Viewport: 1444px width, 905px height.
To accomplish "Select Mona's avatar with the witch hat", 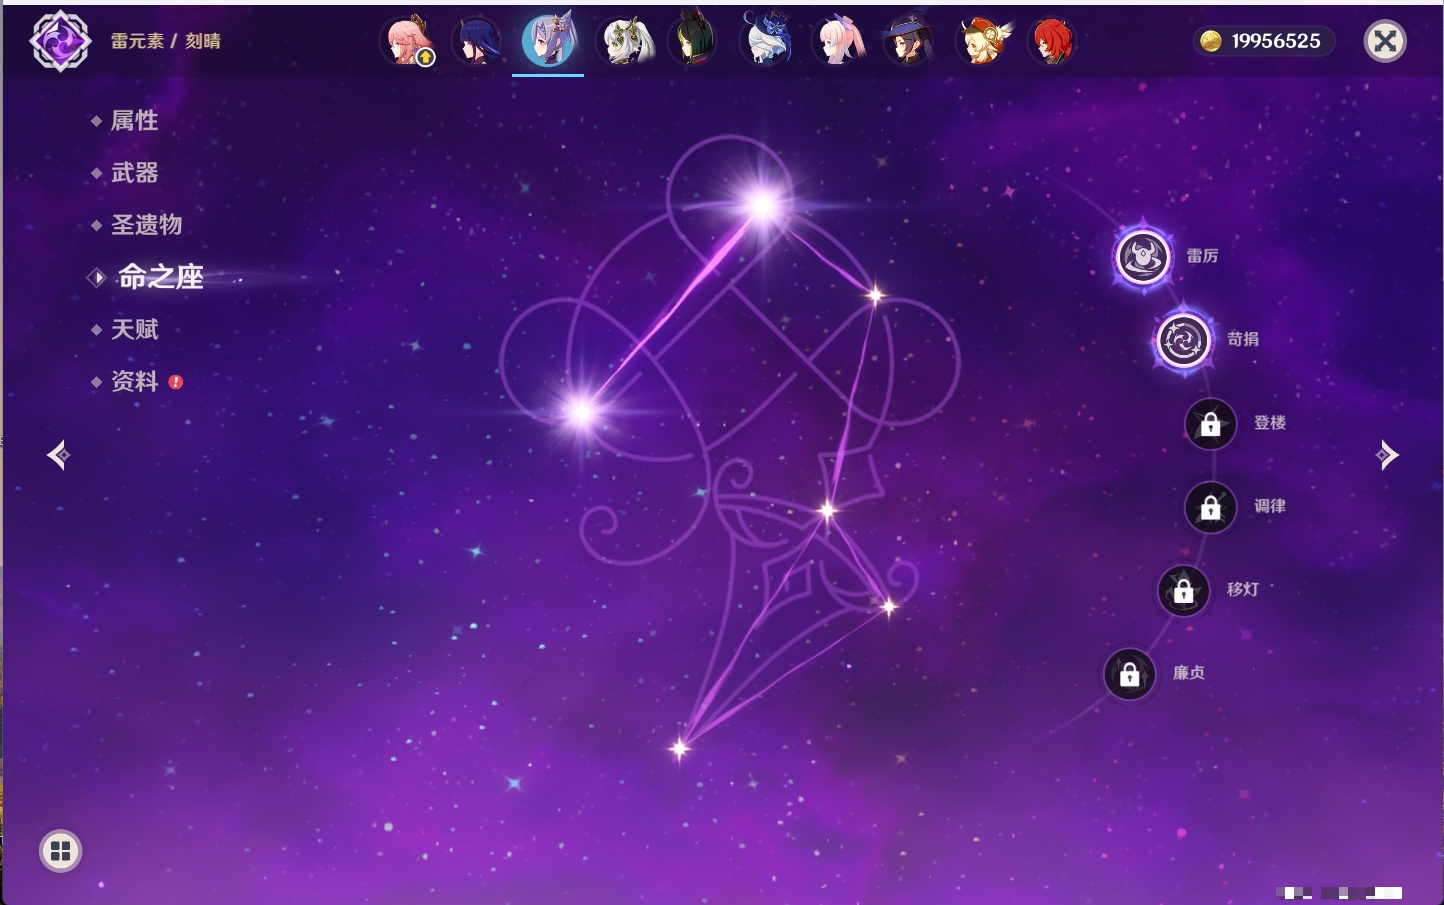I will coord(908,42).
